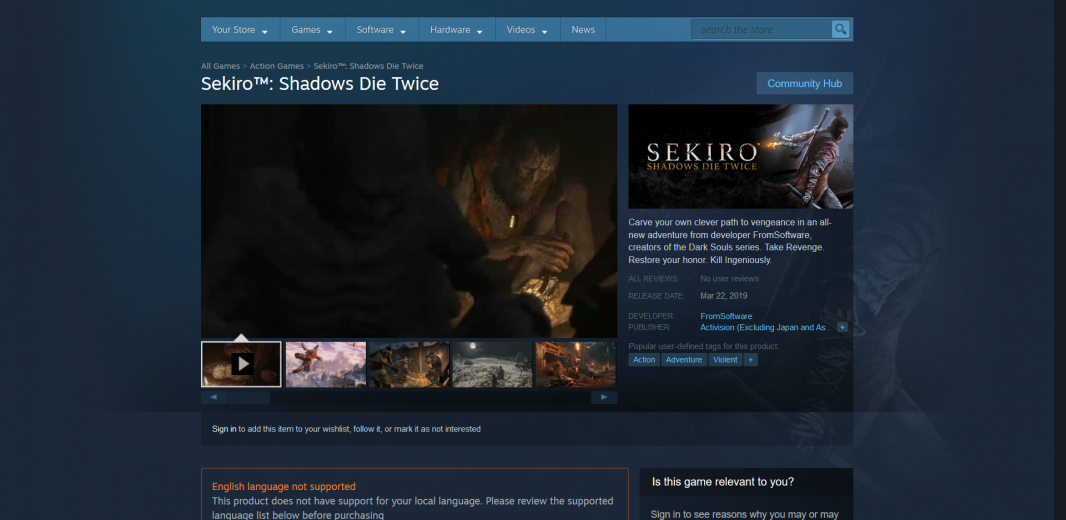Open the Games dropdown menu
The image size is (1066, 520).
pyautogui.click(x=312, y=30)
